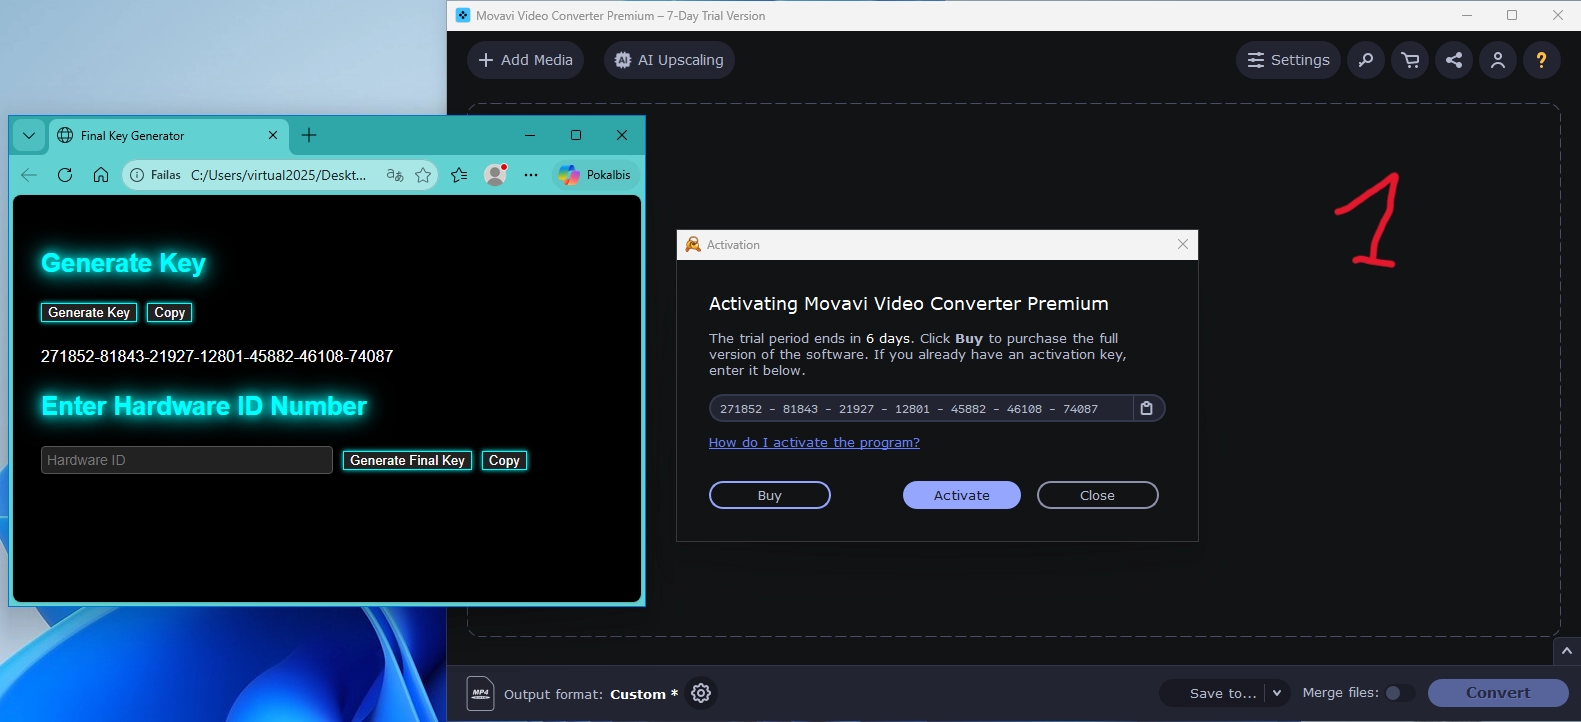Toggle the Merge files switch
The width and height of the screenshot is (1581, 722).
pos(1398,693)
